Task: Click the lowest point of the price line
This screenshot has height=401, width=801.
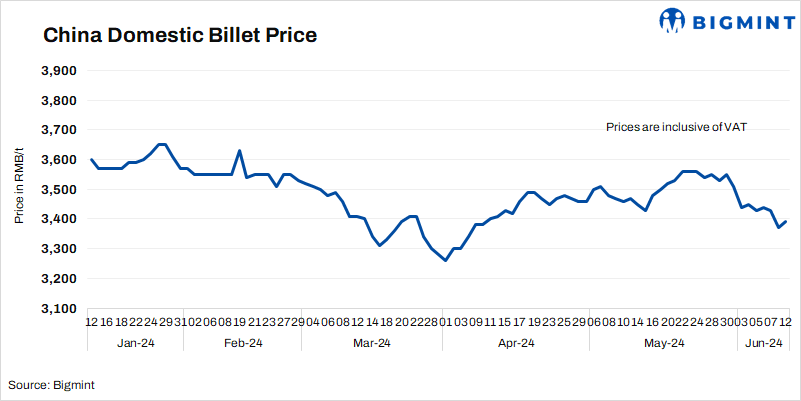Action: coord(445,260)
